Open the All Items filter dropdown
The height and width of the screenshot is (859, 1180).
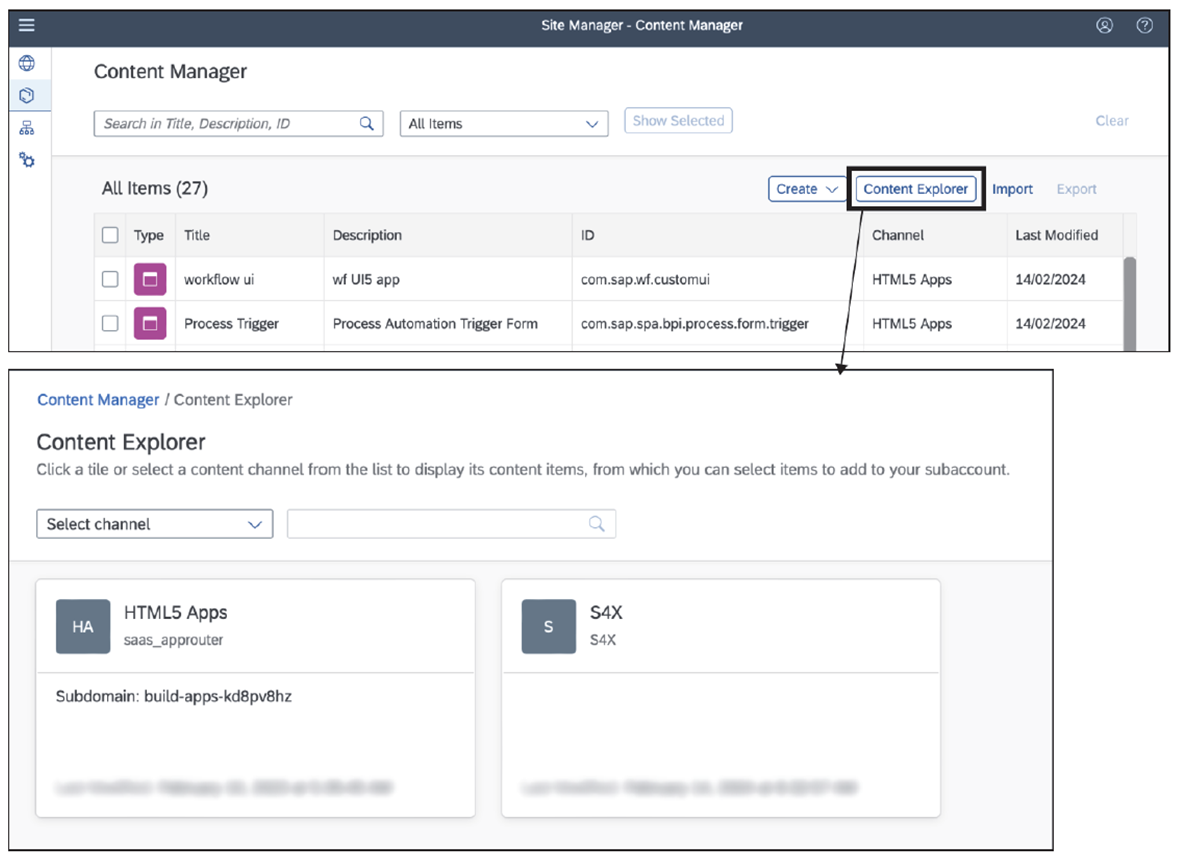click(x=503, y=123)
